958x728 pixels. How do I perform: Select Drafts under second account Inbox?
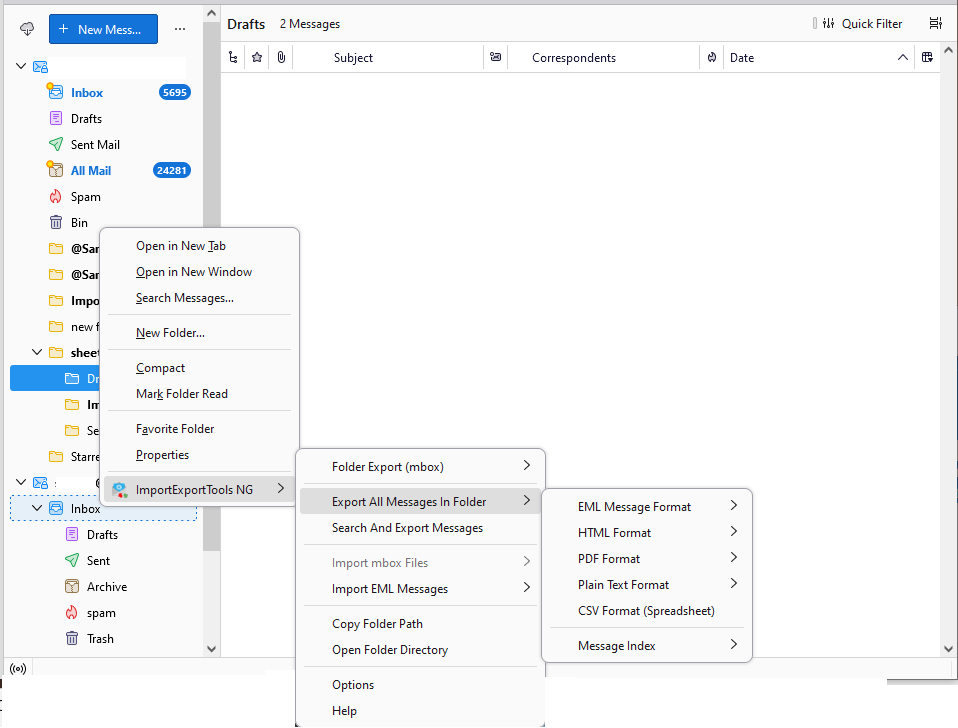click(102, 535)
